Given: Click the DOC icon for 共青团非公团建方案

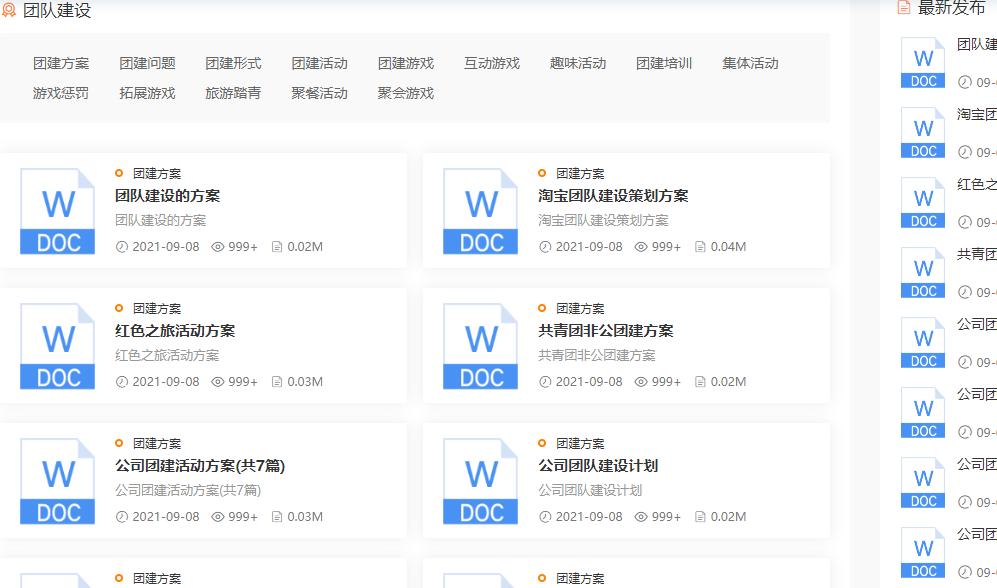Looking at the screenshot, I should point(479,345).
